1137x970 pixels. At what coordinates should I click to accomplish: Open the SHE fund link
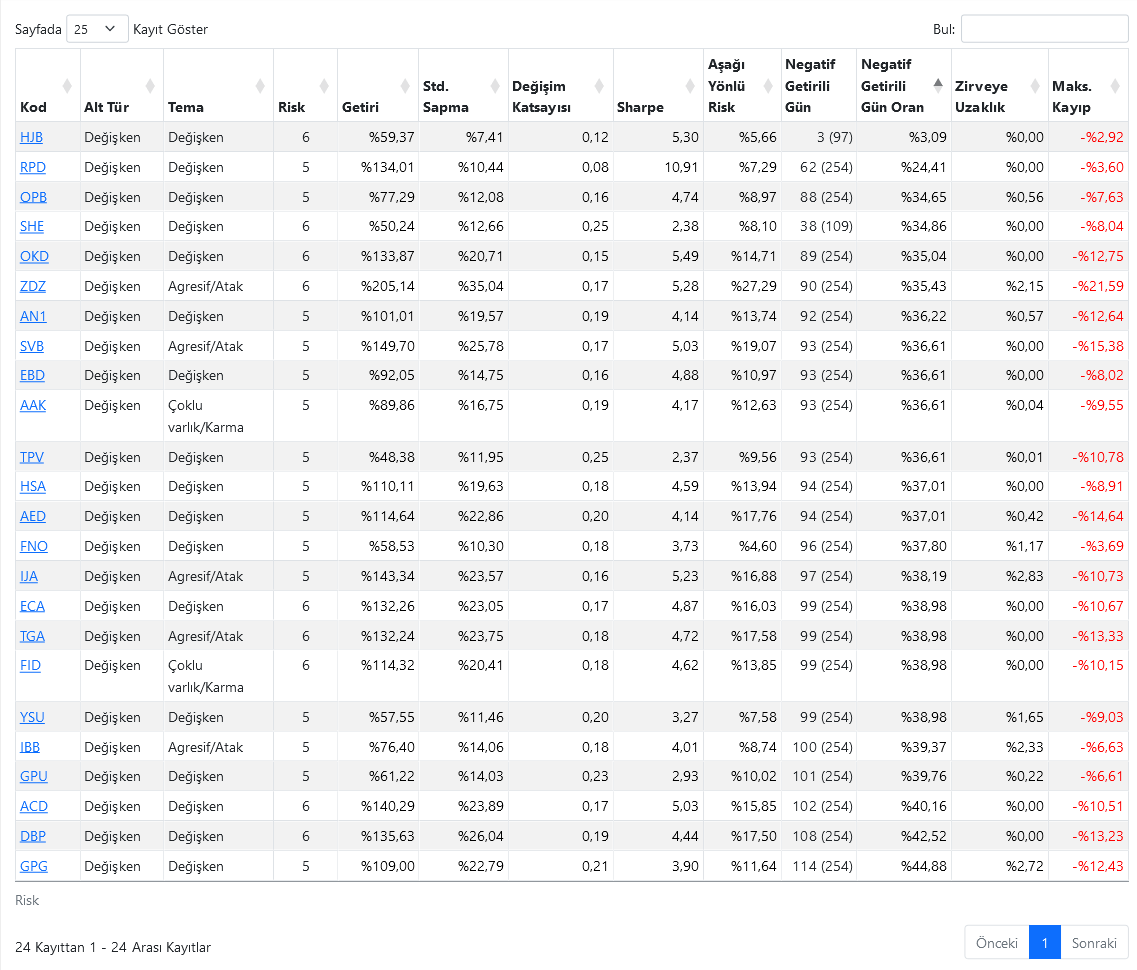[32, 226]
